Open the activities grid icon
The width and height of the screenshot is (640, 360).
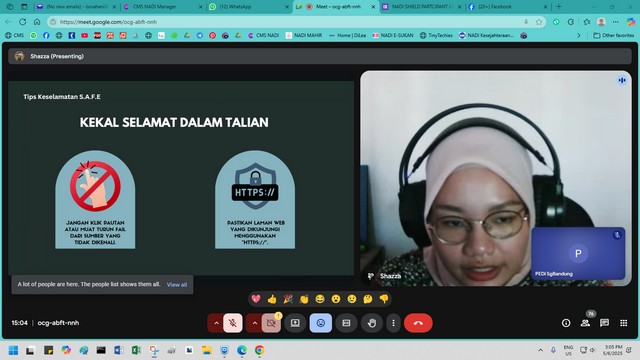(x=624, y=323)
